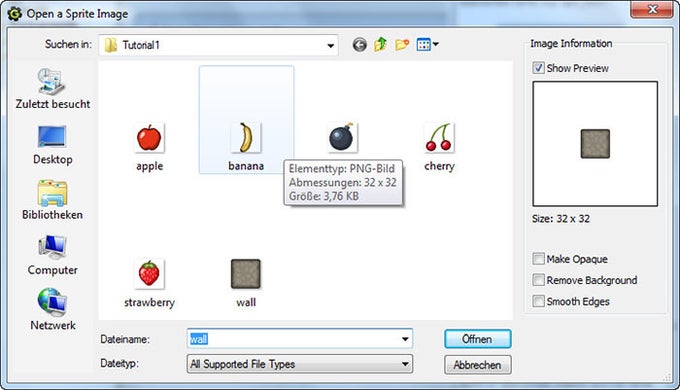Viewport: 680px width, 390px height.
Task: Go back to last visited folder
Action: pos(360,44)
